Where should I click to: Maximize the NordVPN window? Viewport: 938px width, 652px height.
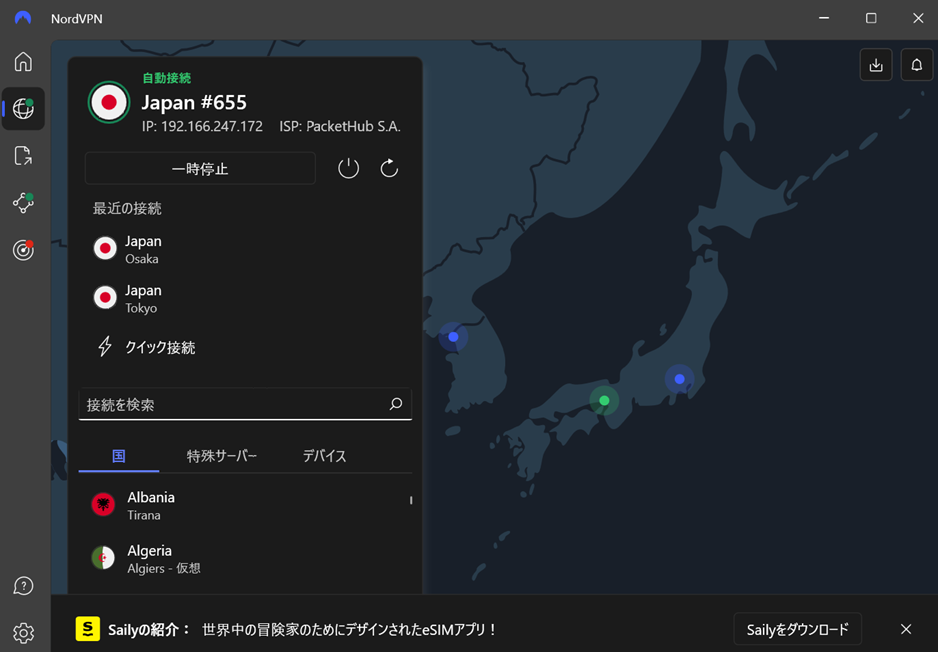[x=871, y=18]
